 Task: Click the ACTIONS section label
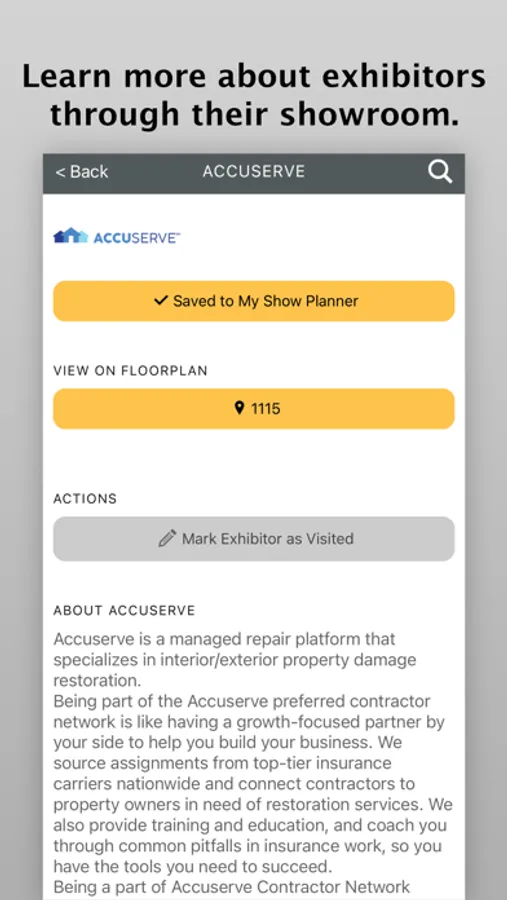85,499
